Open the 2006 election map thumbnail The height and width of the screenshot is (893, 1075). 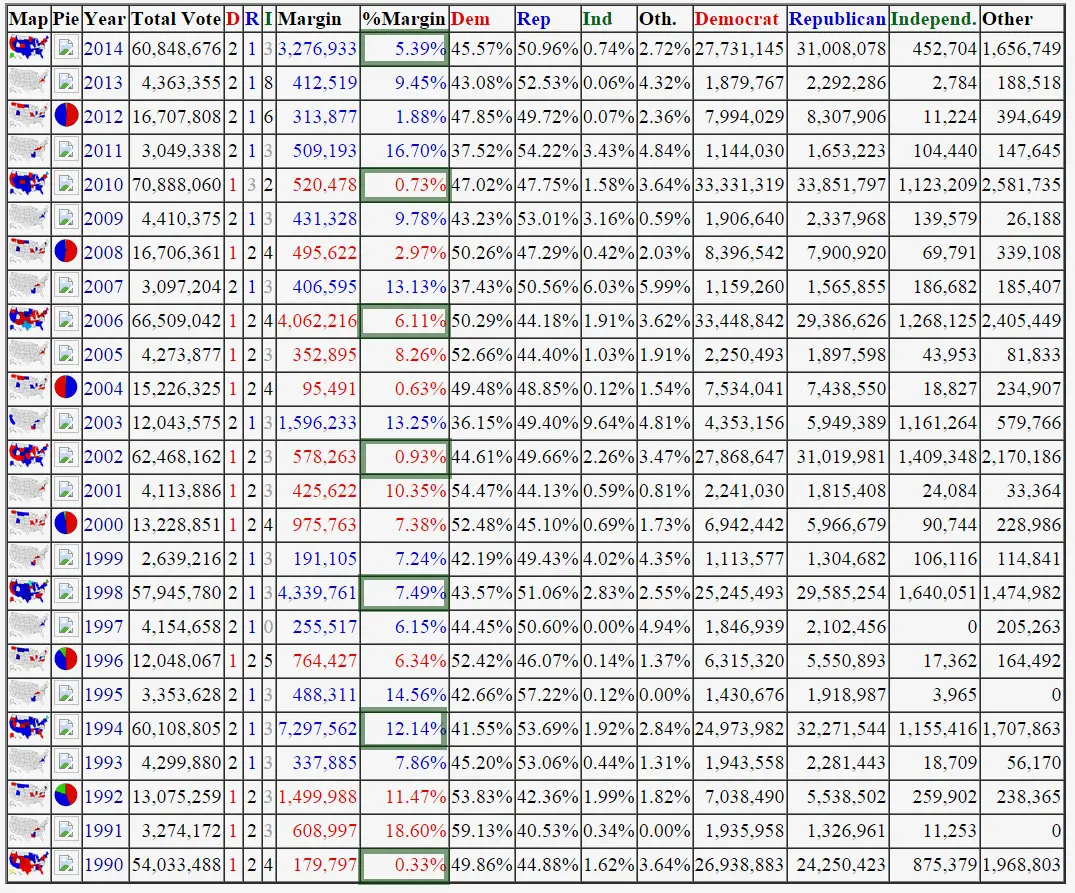[x=29, y=321]
